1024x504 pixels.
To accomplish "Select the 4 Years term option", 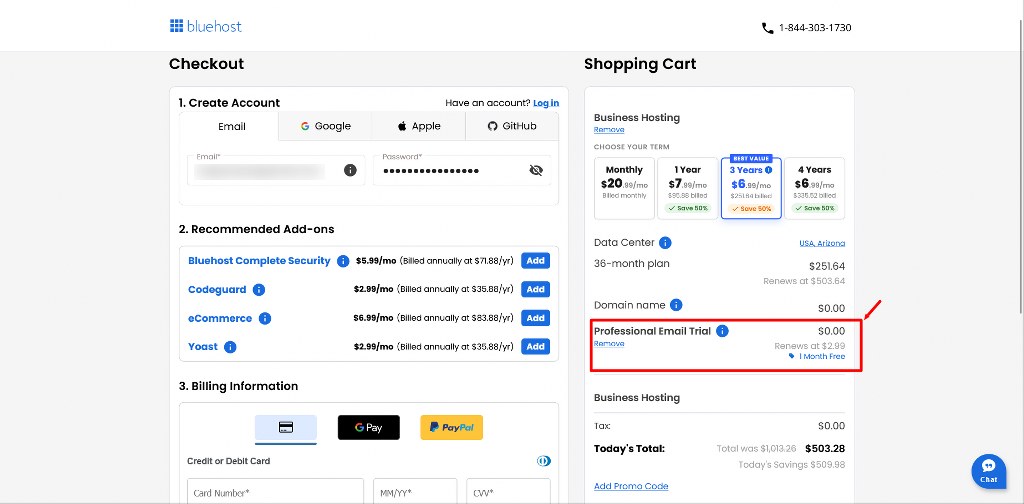I will pos(814,188).
